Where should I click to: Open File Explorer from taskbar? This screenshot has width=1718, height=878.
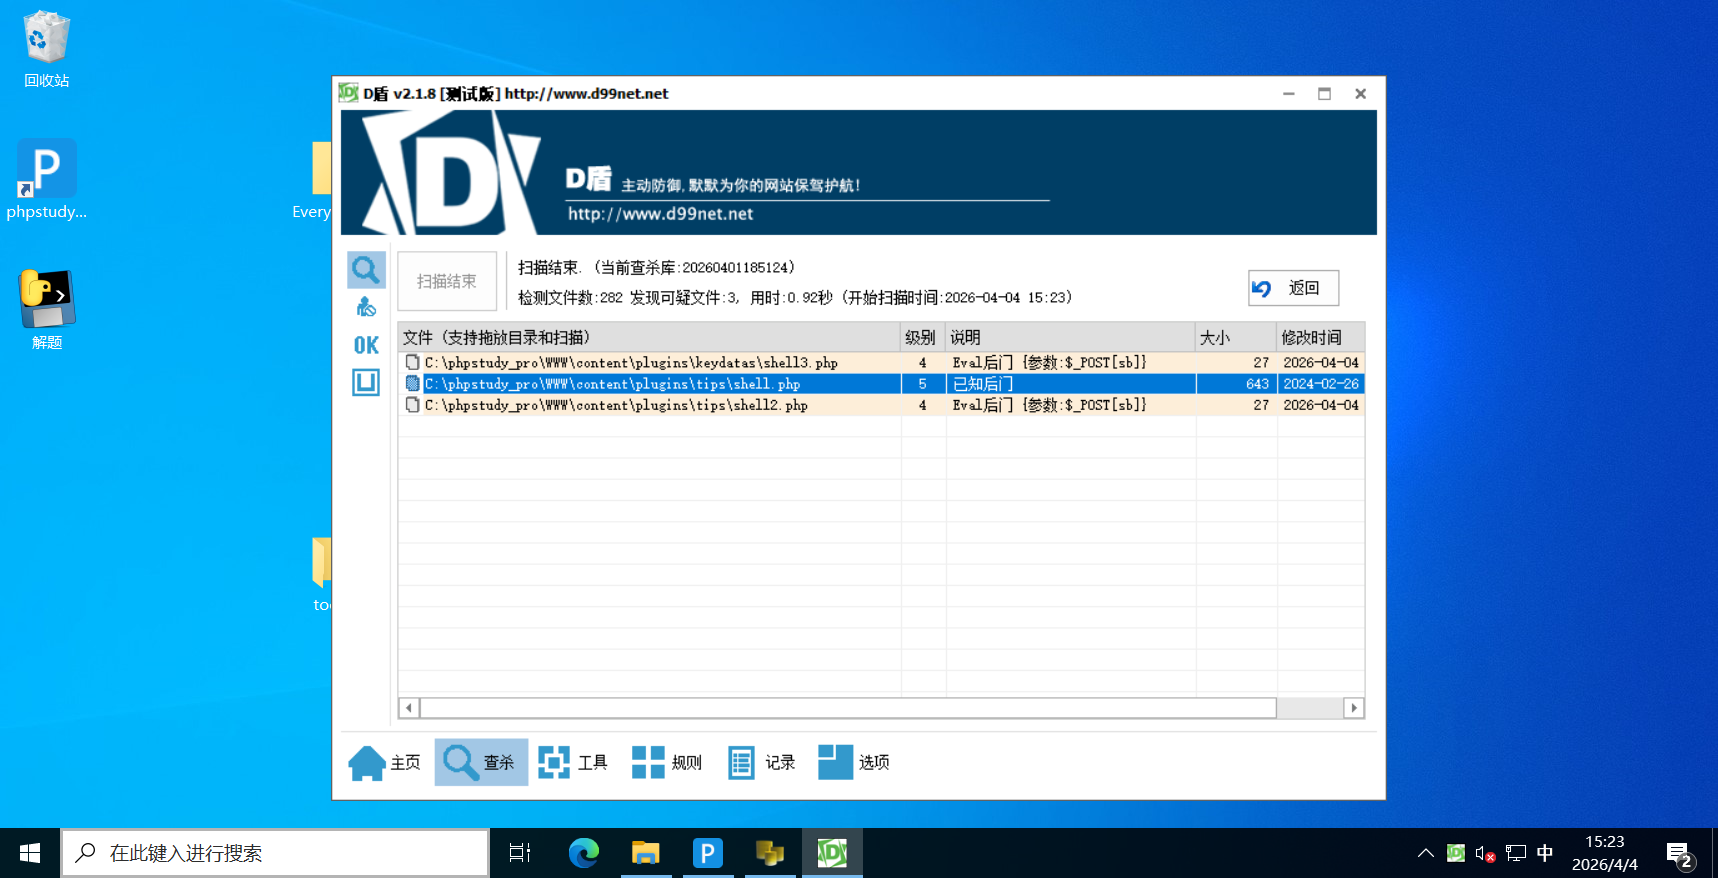coord(646,853)
